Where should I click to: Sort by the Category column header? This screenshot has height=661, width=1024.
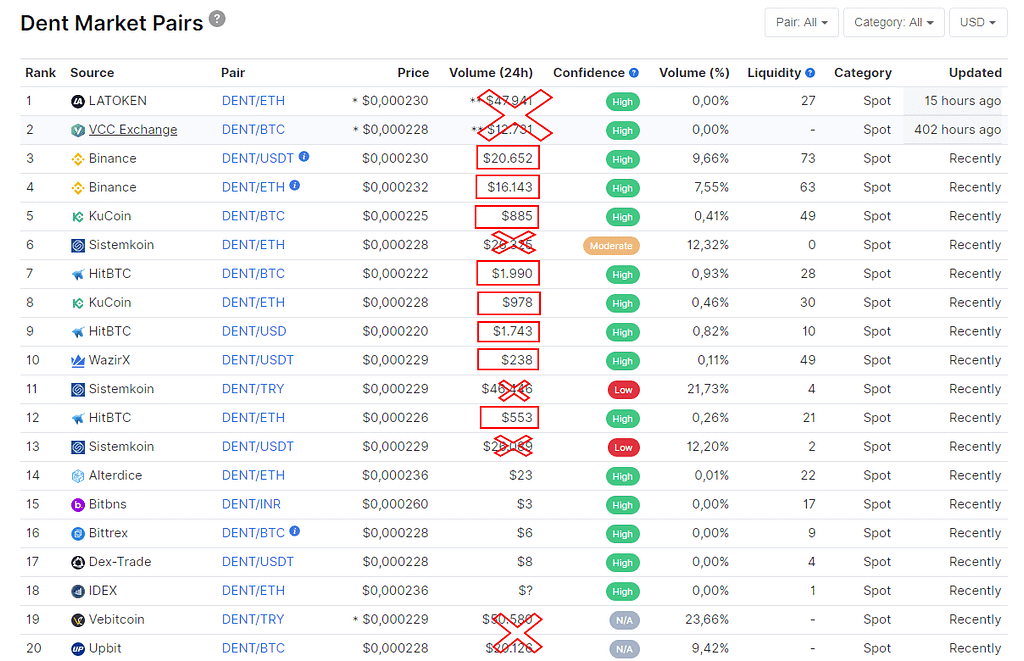[863, 73]
